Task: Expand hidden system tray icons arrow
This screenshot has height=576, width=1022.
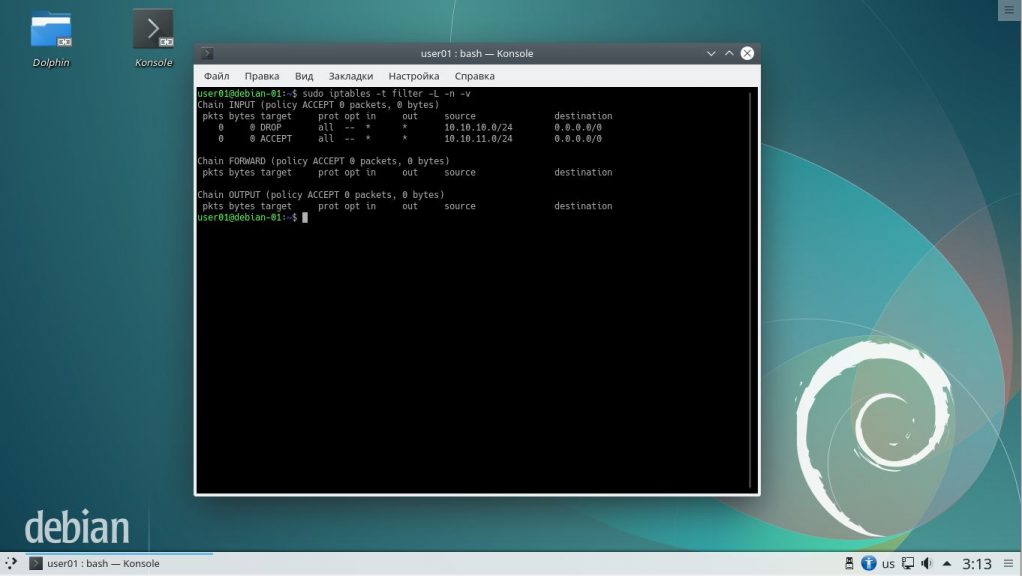Action: 946,563
